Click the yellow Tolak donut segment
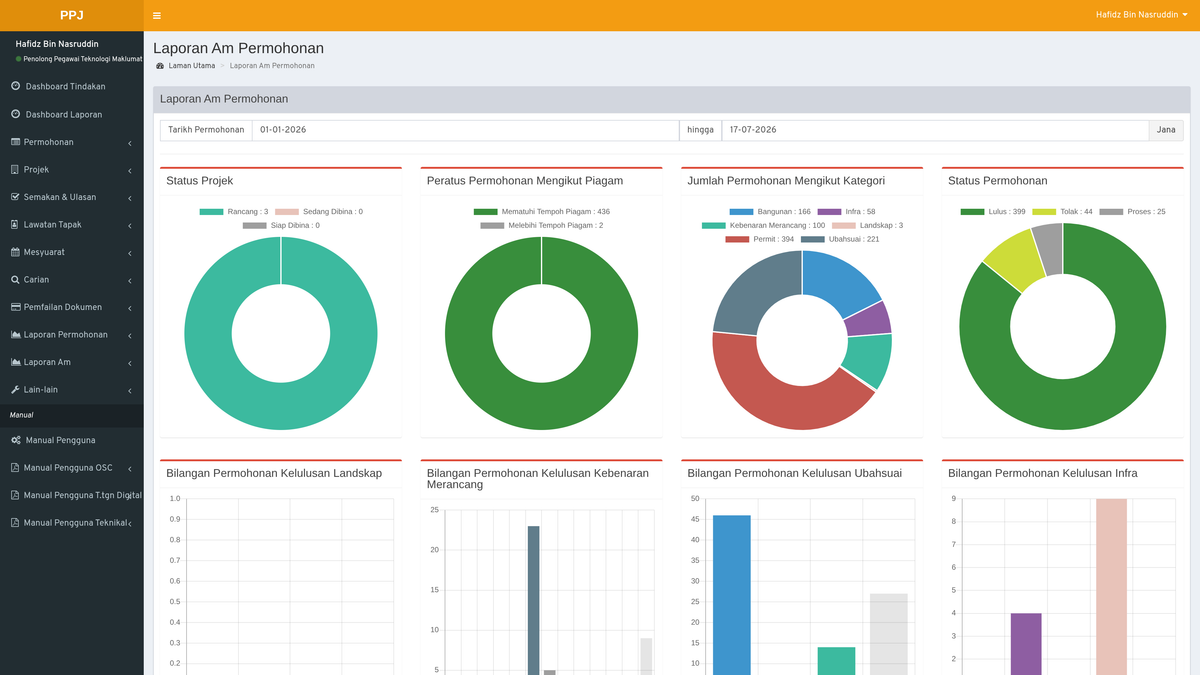 1014,258
